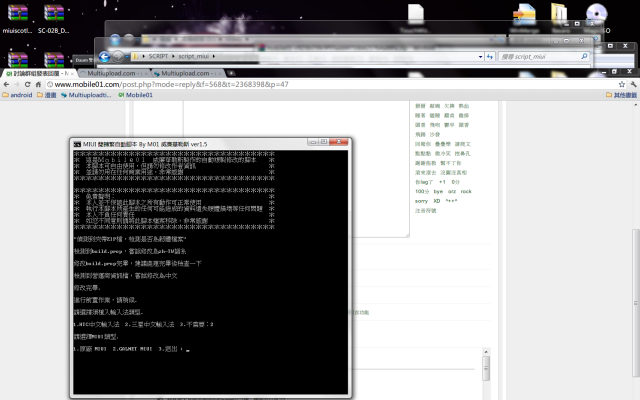This screenshot has width=640, height=400.
Task: Bookmark this page with star icon
Action: click(622, 84)
